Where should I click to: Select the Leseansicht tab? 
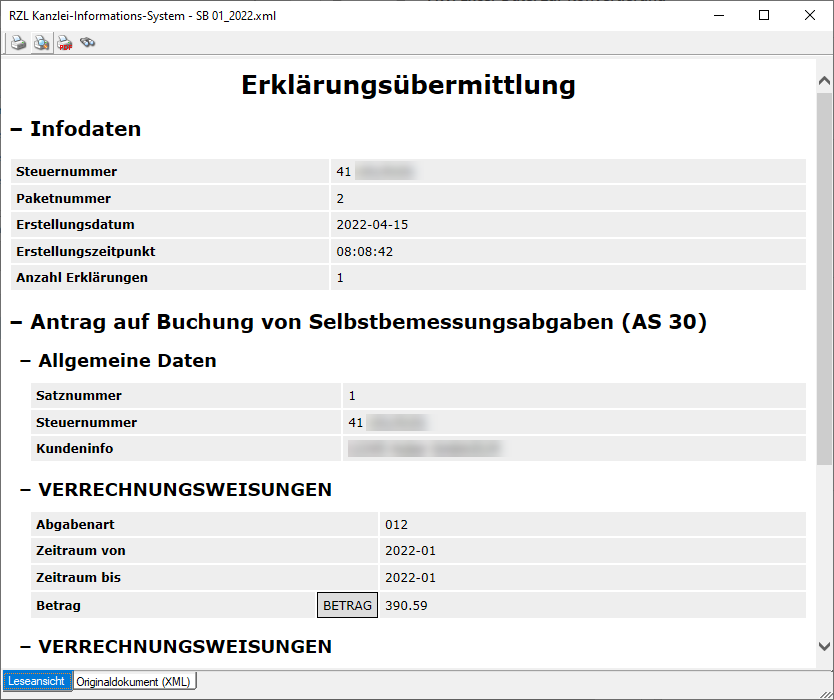37,682
